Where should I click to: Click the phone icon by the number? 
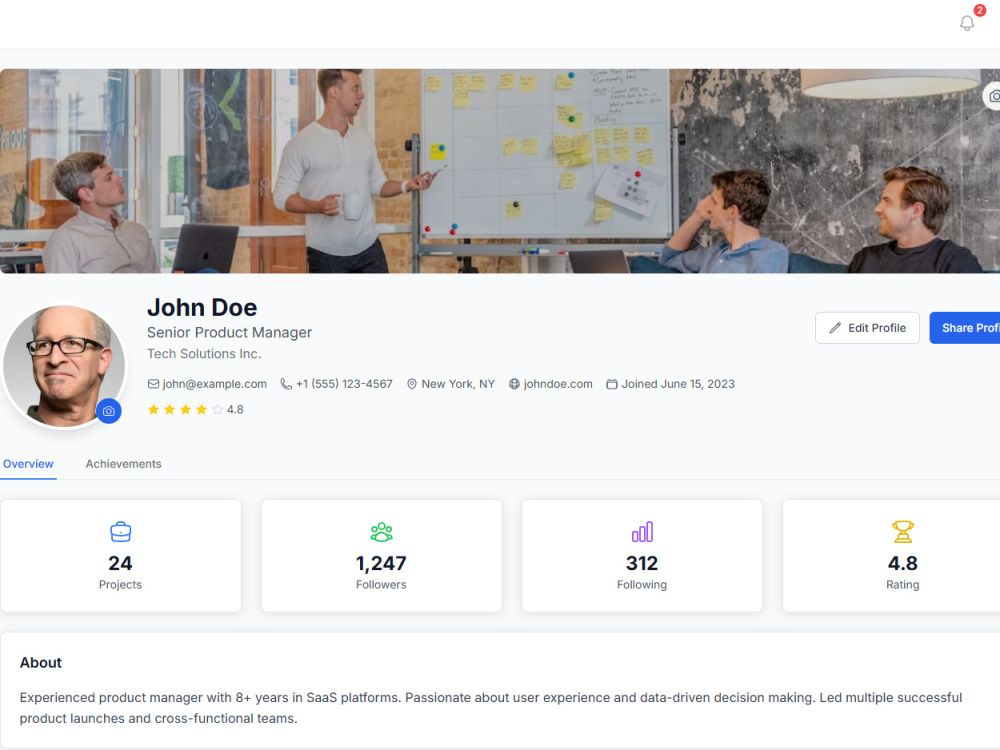point(286,384)
